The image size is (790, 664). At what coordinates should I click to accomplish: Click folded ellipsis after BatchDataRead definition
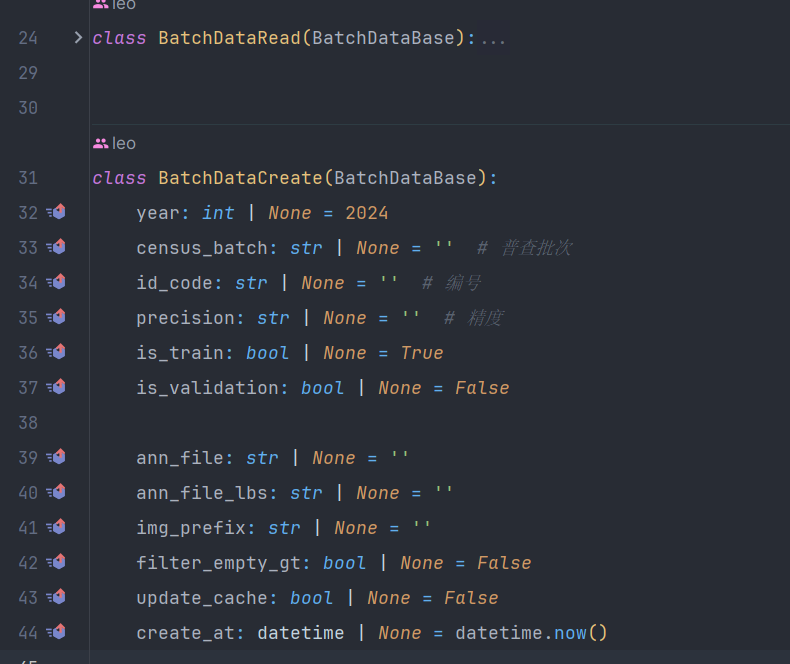tap(493, 39)
